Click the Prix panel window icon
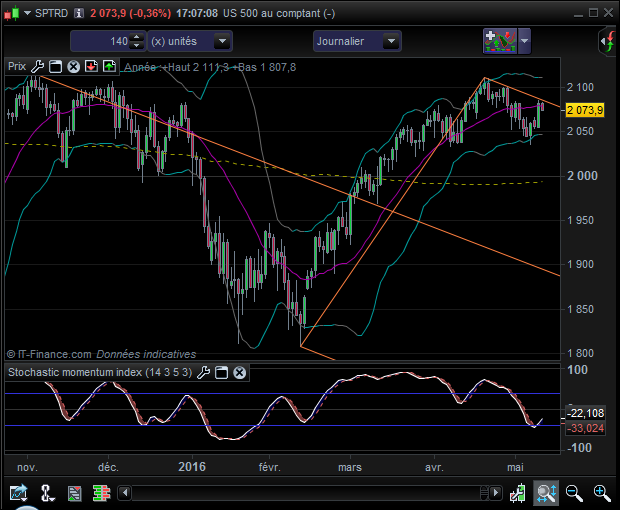Image resolution: width=620 pixels, height=510 pixels. pyautogui.click(x=55, y=66)
